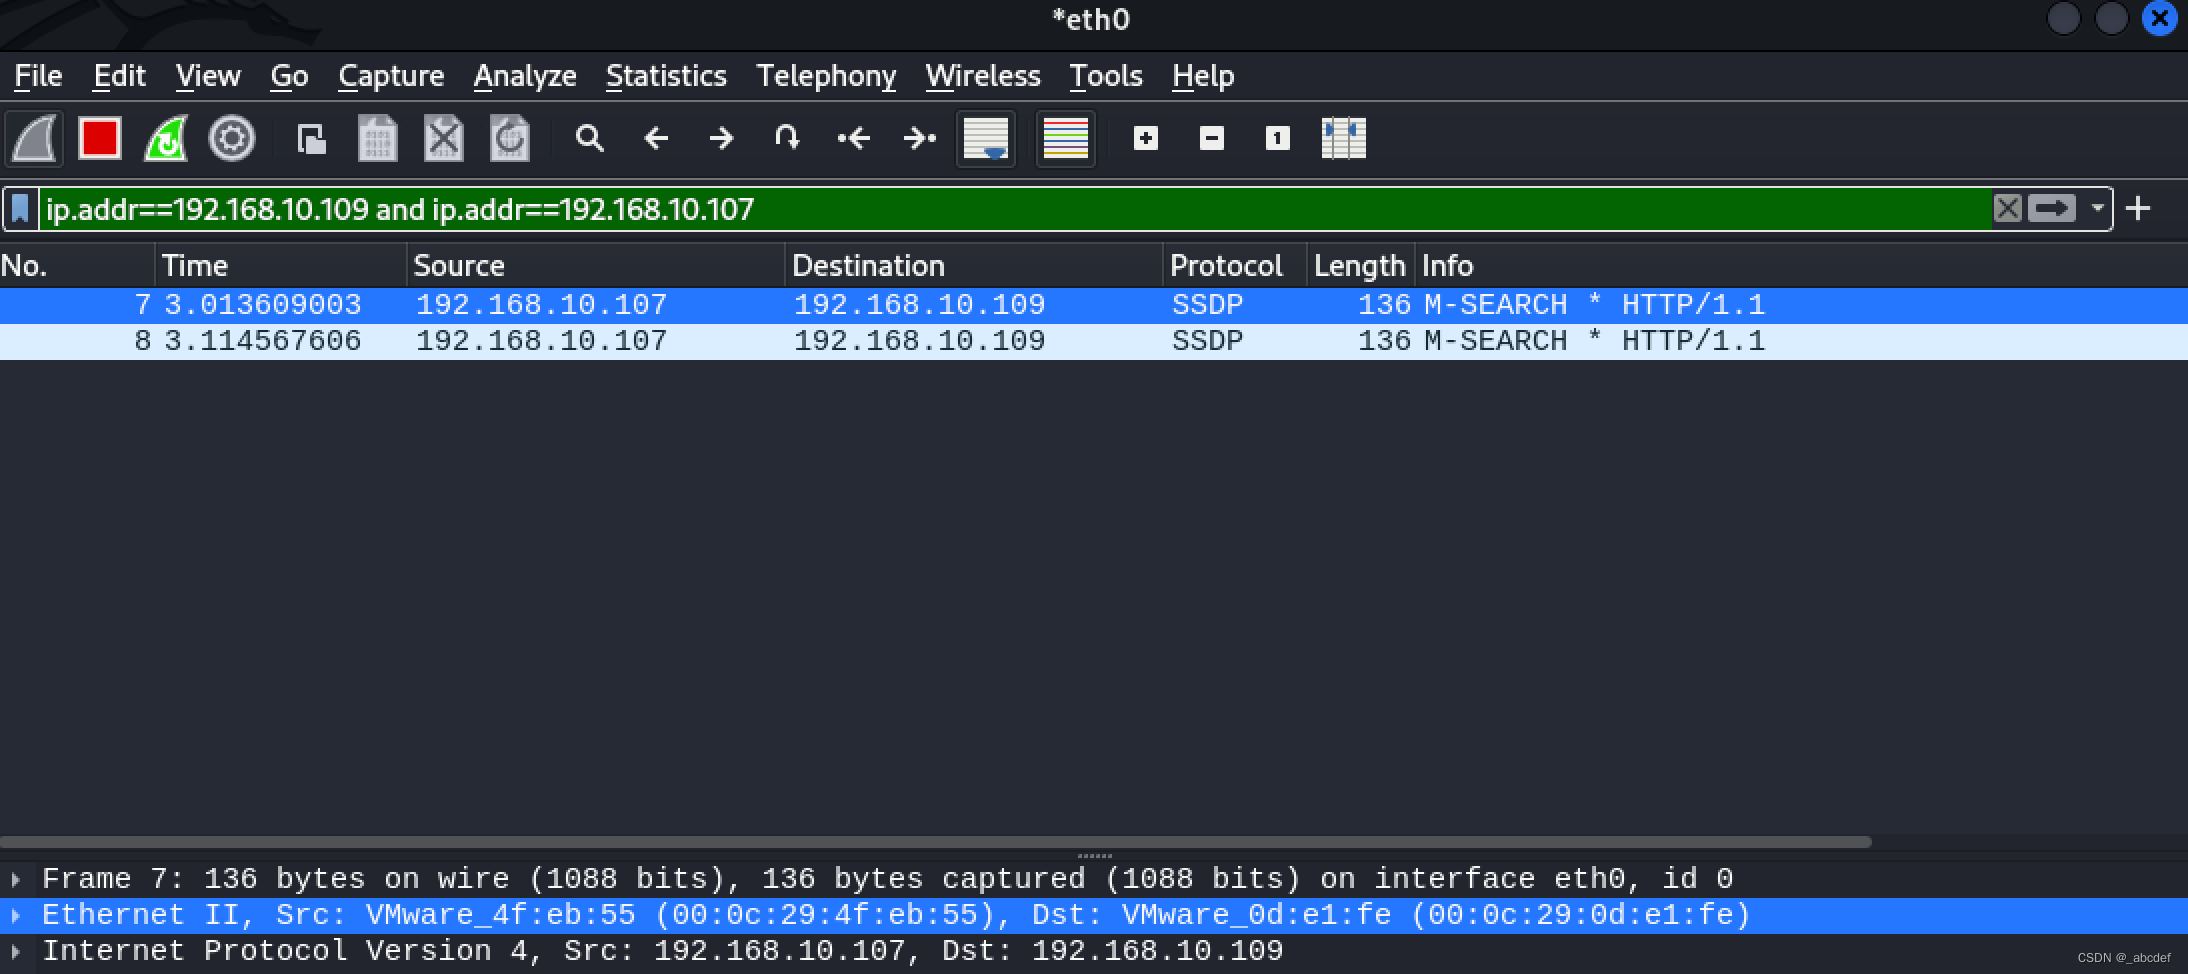Reset packet text to normal size
Image resolution: width=2188 pixels, height=974 pixels.
coord(1277,139)
